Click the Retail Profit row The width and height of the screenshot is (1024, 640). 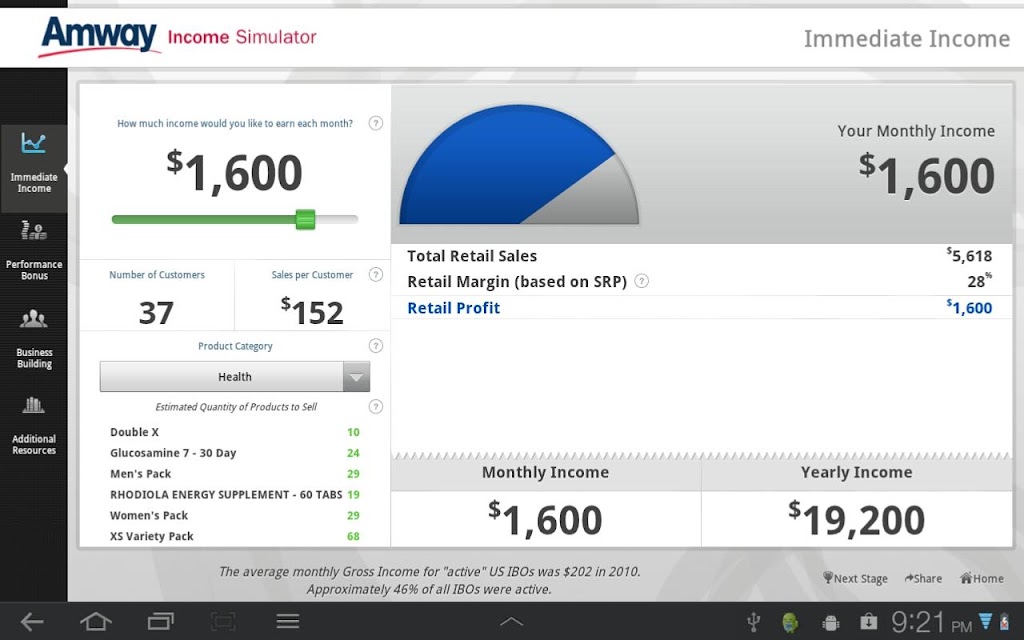[x=702, y=308]
